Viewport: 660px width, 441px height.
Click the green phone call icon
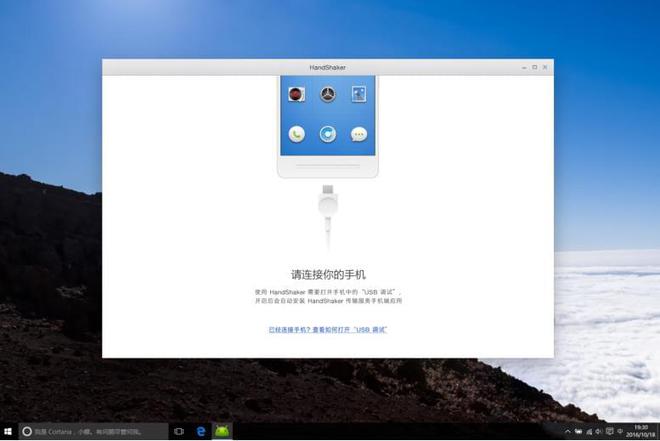click(297, 134)
